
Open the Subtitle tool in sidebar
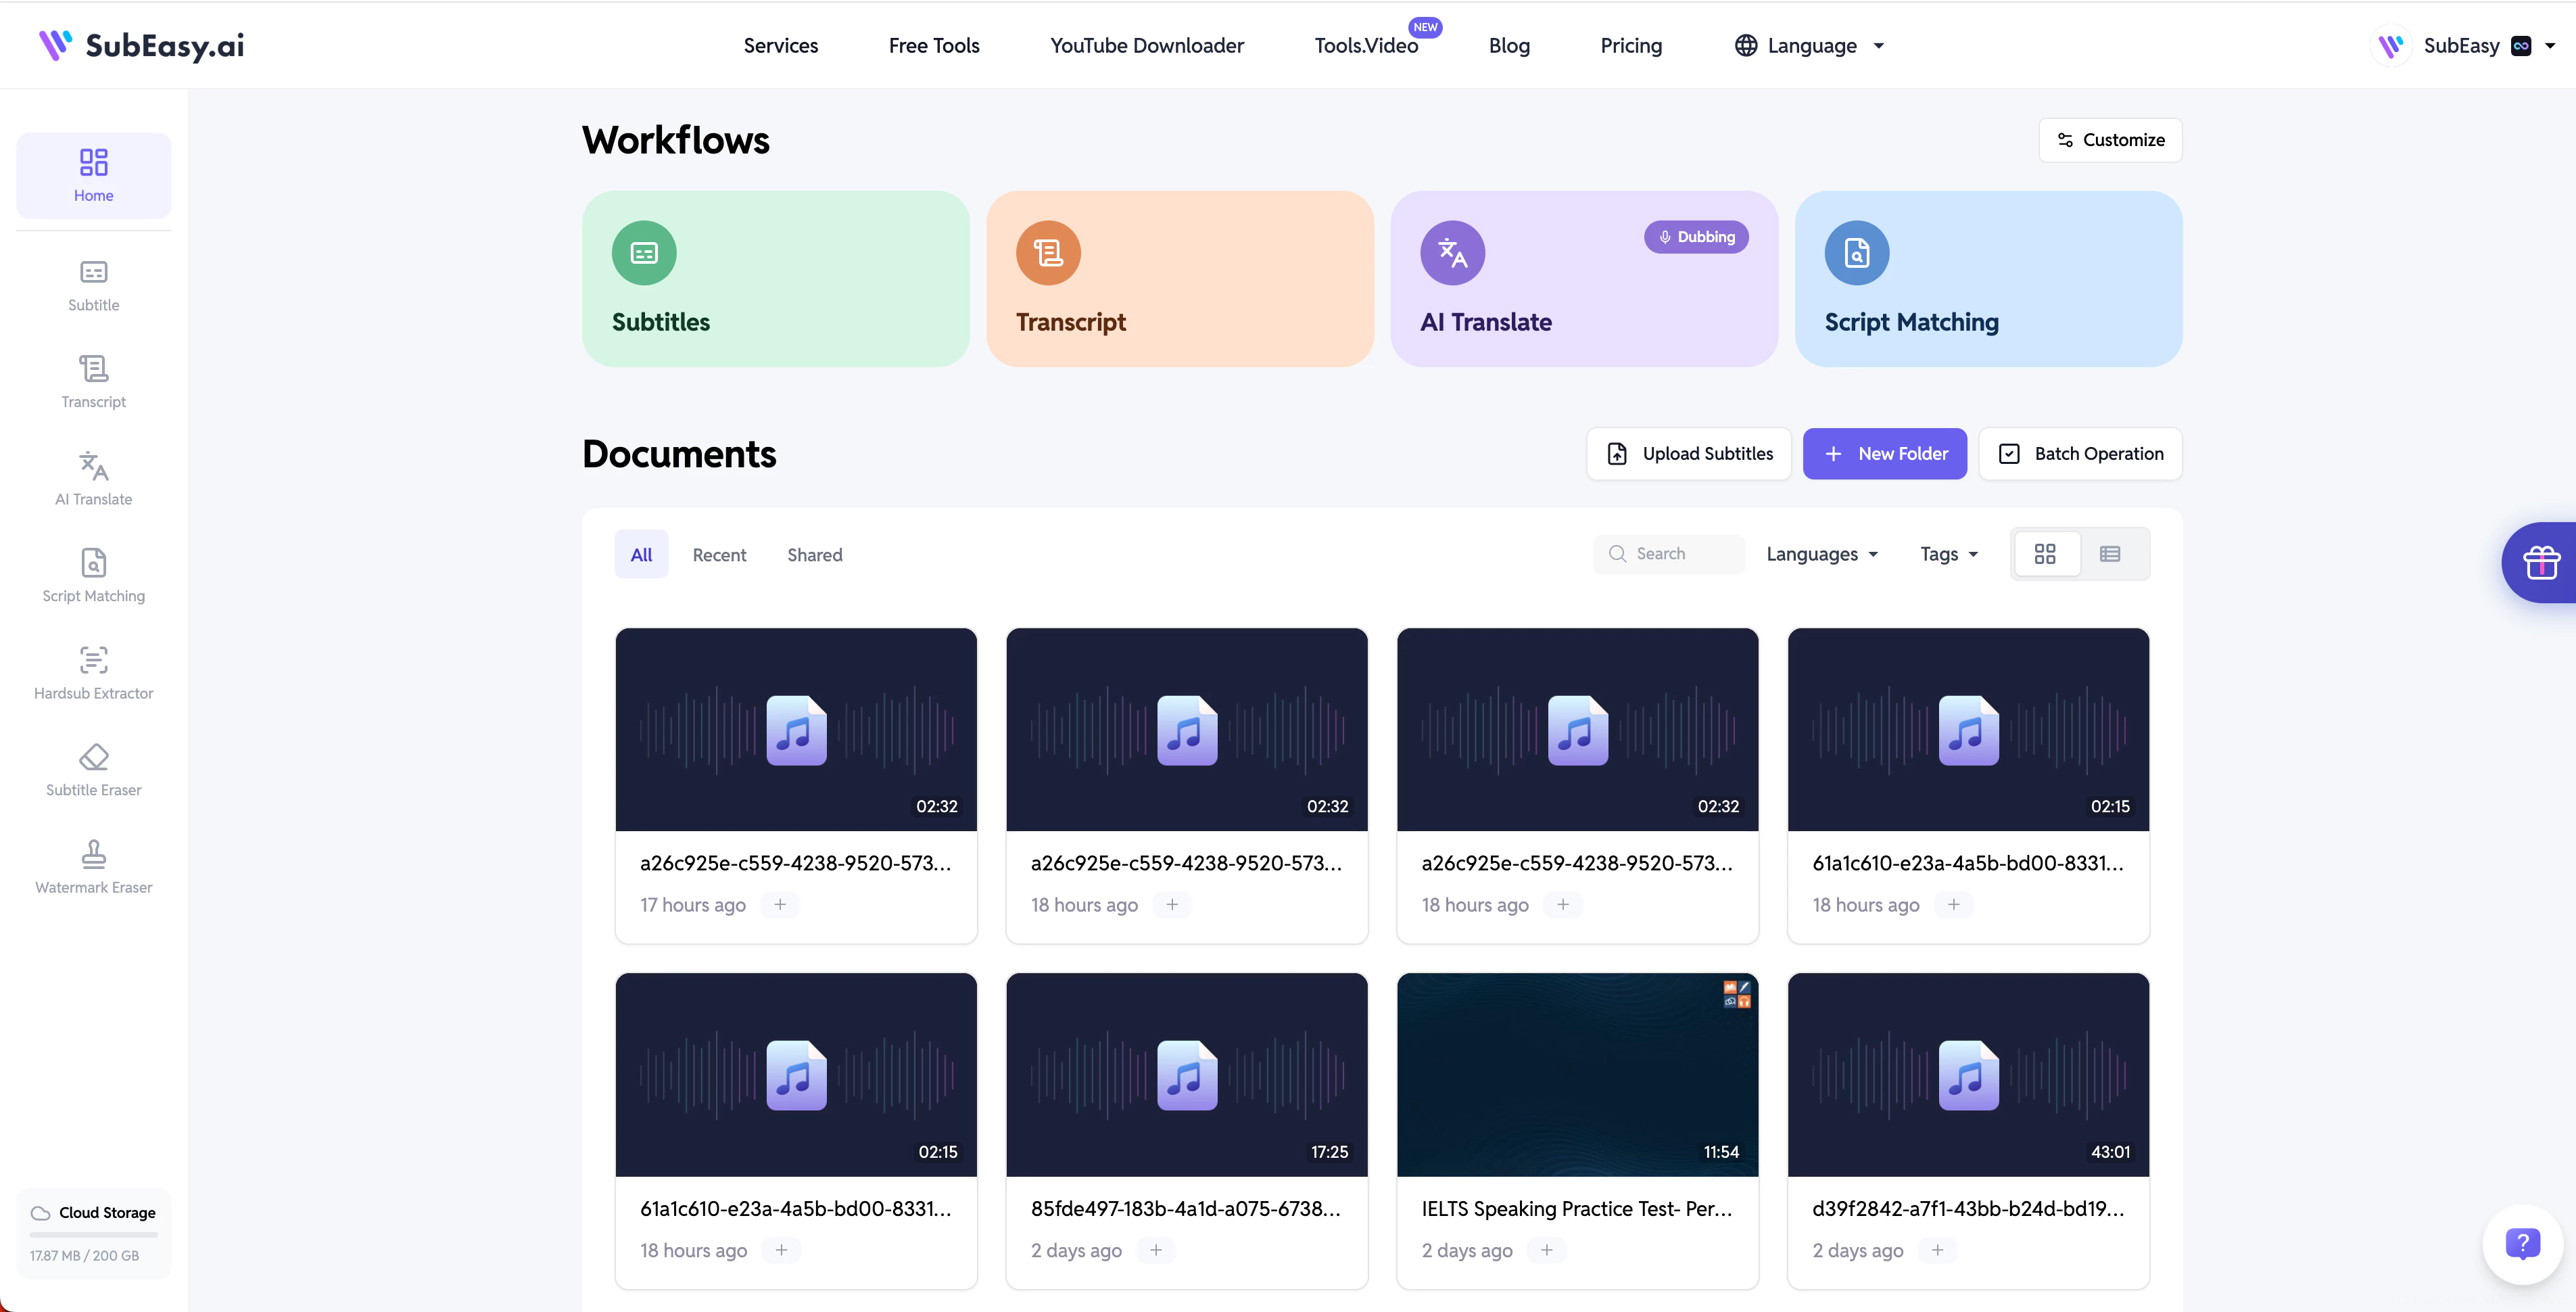point(93,286)
